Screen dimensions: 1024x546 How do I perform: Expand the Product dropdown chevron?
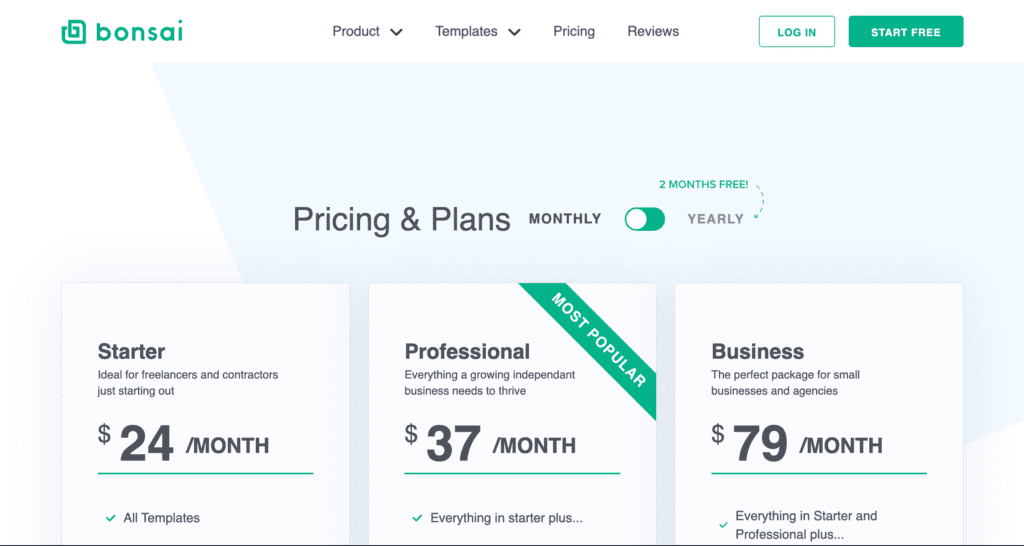(x=396, y=32)
